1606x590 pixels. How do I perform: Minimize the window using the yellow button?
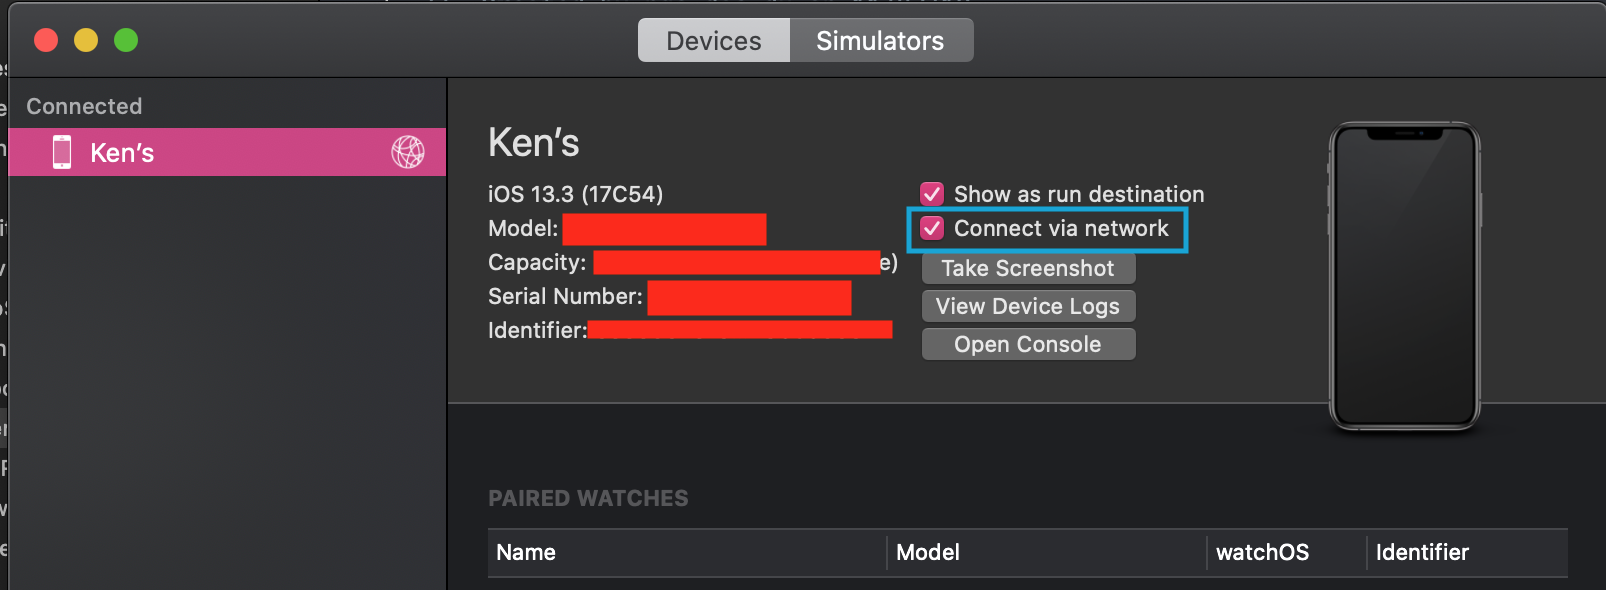pos(86,40)
